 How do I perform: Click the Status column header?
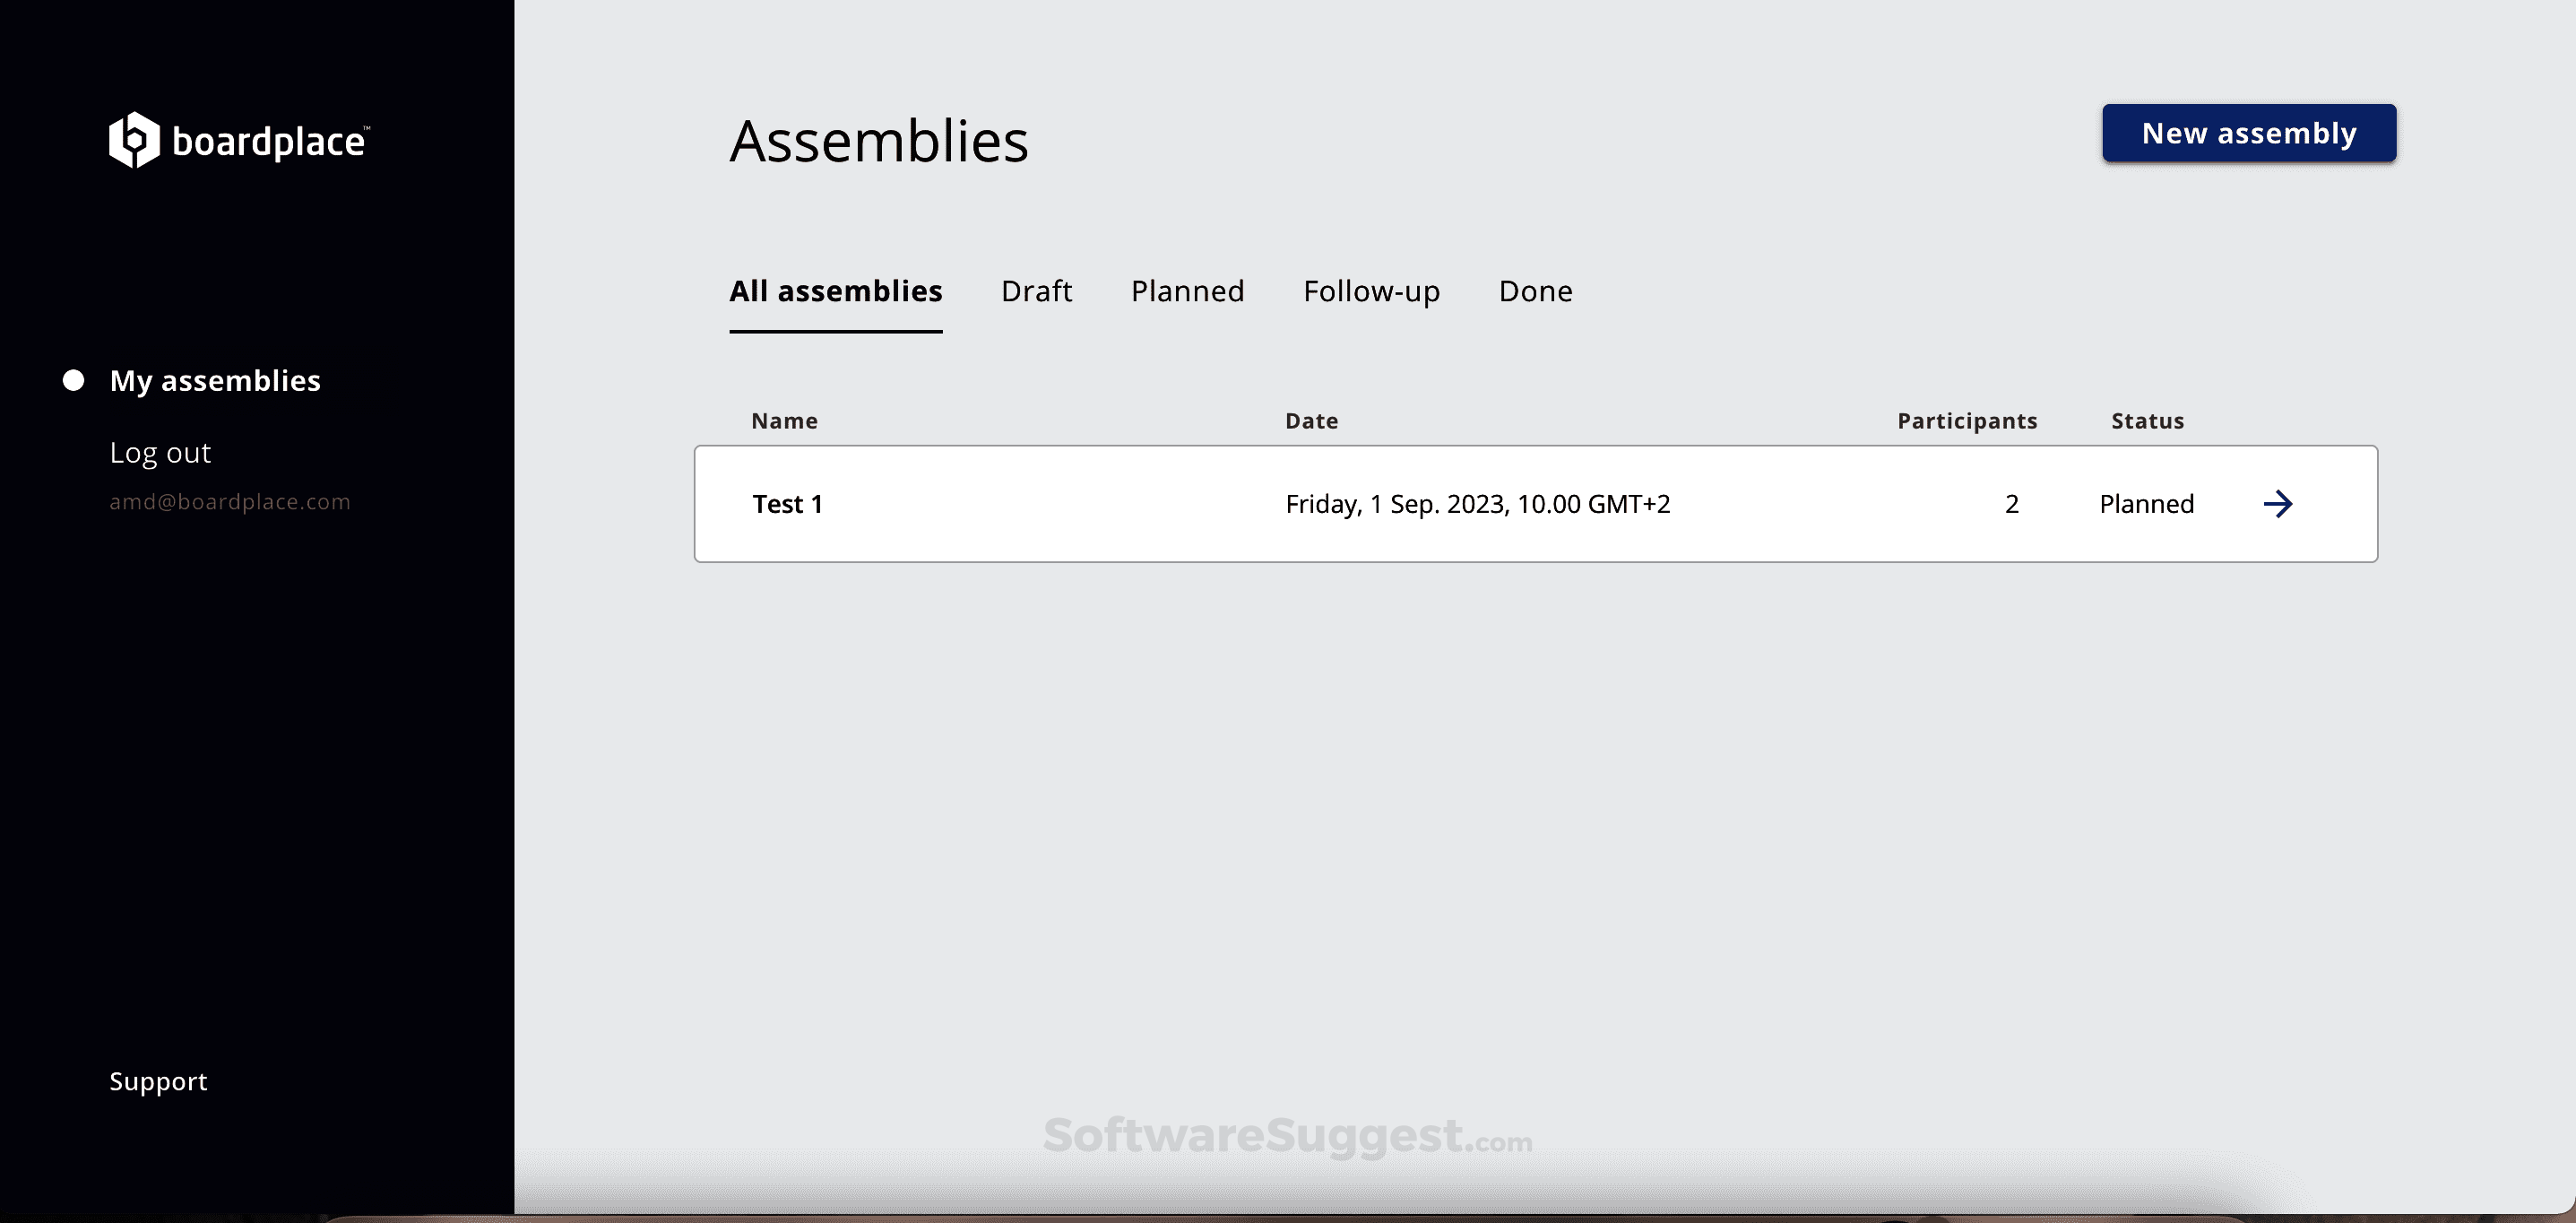coord(2146,420)
